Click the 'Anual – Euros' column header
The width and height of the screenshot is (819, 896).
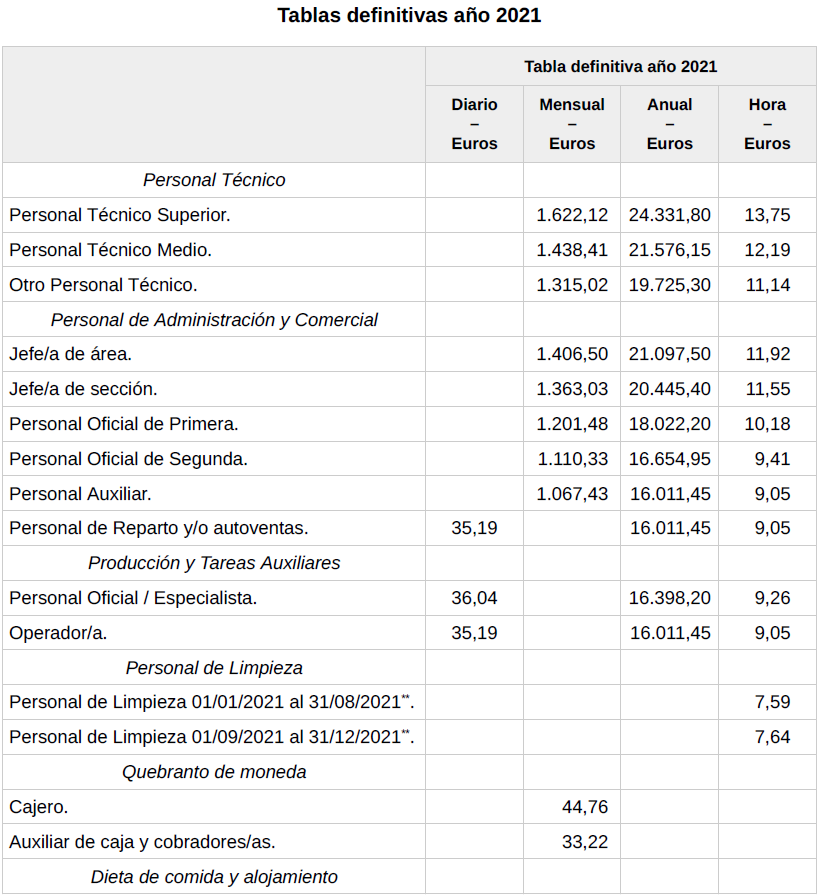(x=669, y=124)
